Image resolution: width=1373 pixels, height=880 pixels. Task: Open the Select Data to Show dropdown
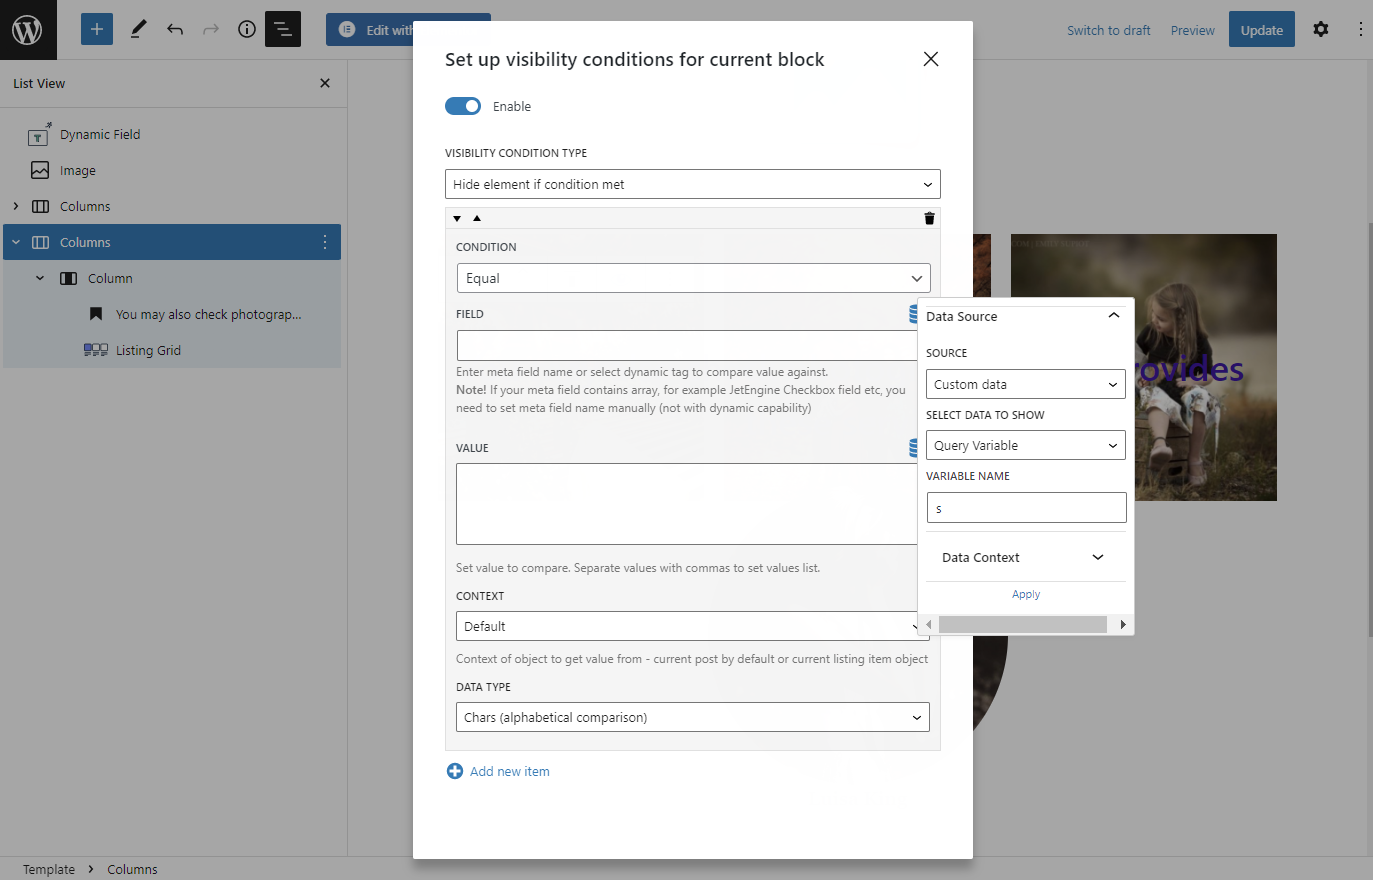1026,445
